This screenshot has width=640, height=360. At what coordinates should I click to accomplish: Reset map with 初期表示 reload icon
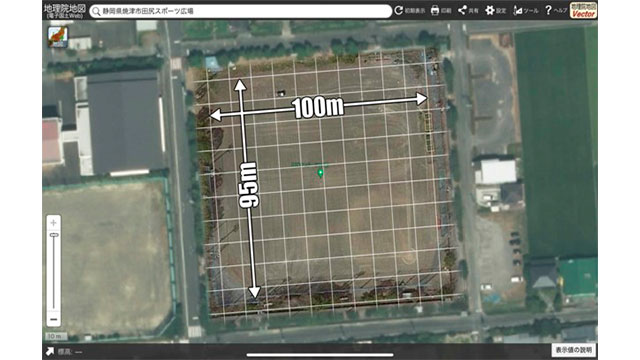pos(399,11)
